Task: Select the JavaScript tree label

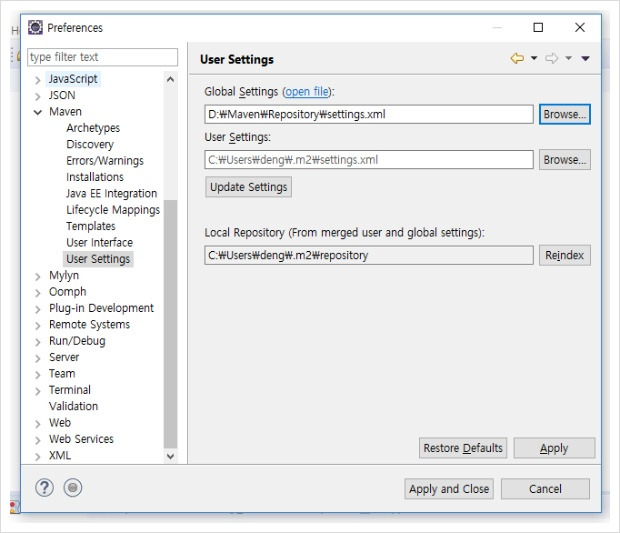Action: [x=73, y=79]
